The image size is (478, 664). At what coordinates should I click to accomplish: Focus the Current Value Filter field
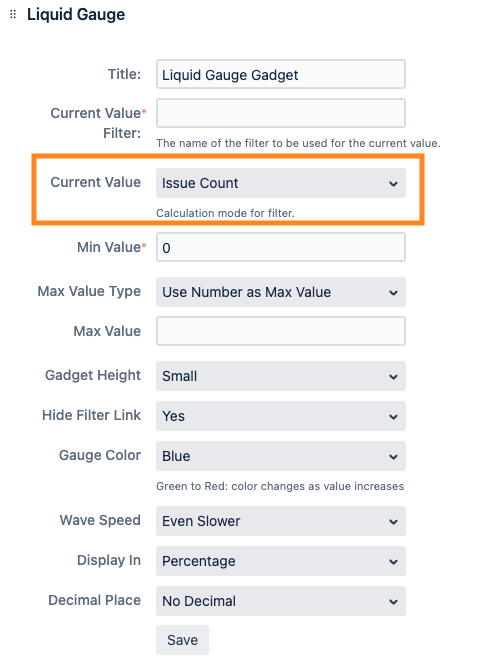click(x=281, y=113)
